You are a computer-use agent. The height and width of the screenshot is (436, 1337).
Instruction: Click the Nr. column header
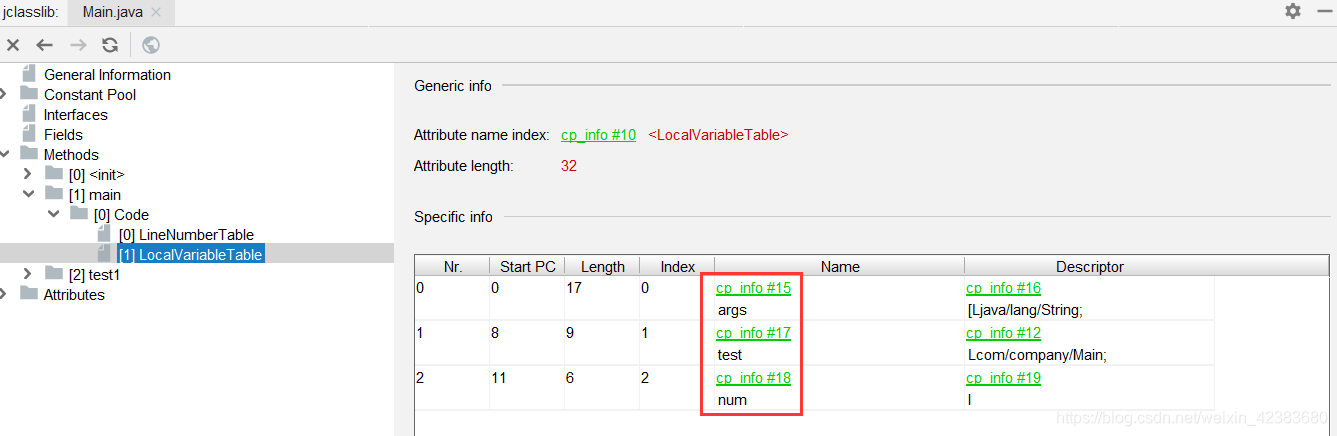click(x=452, y=266)
